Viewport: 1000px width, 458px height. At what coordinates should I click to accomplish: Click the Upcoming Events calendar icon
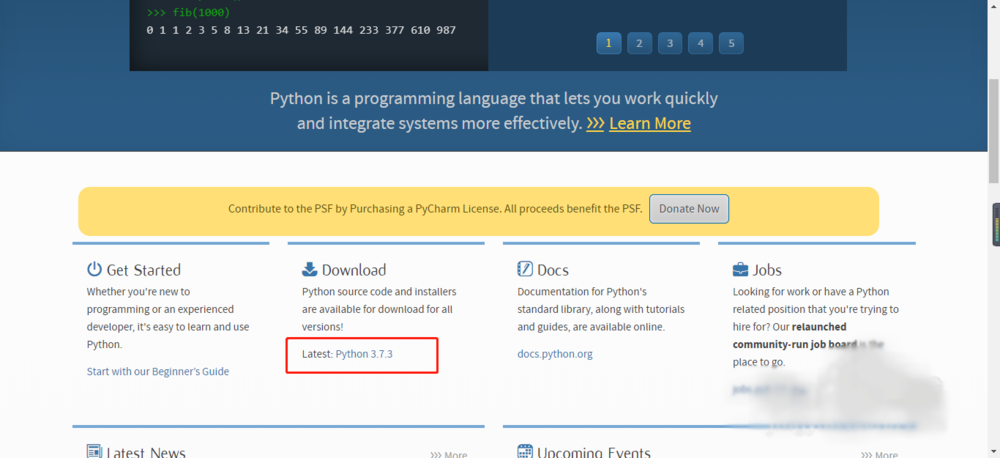[x=525, y=452]
